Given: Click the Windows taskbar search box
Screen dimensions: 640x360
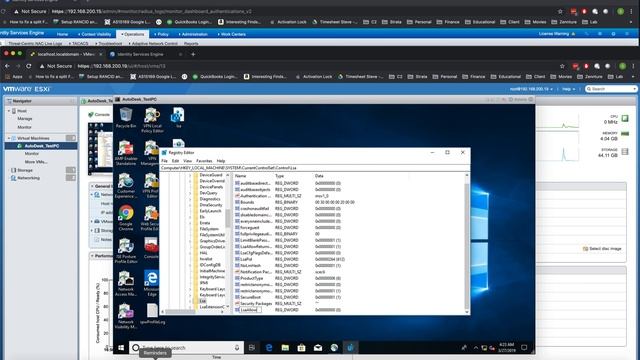Looking at the screenshot, I should point(187,348).
